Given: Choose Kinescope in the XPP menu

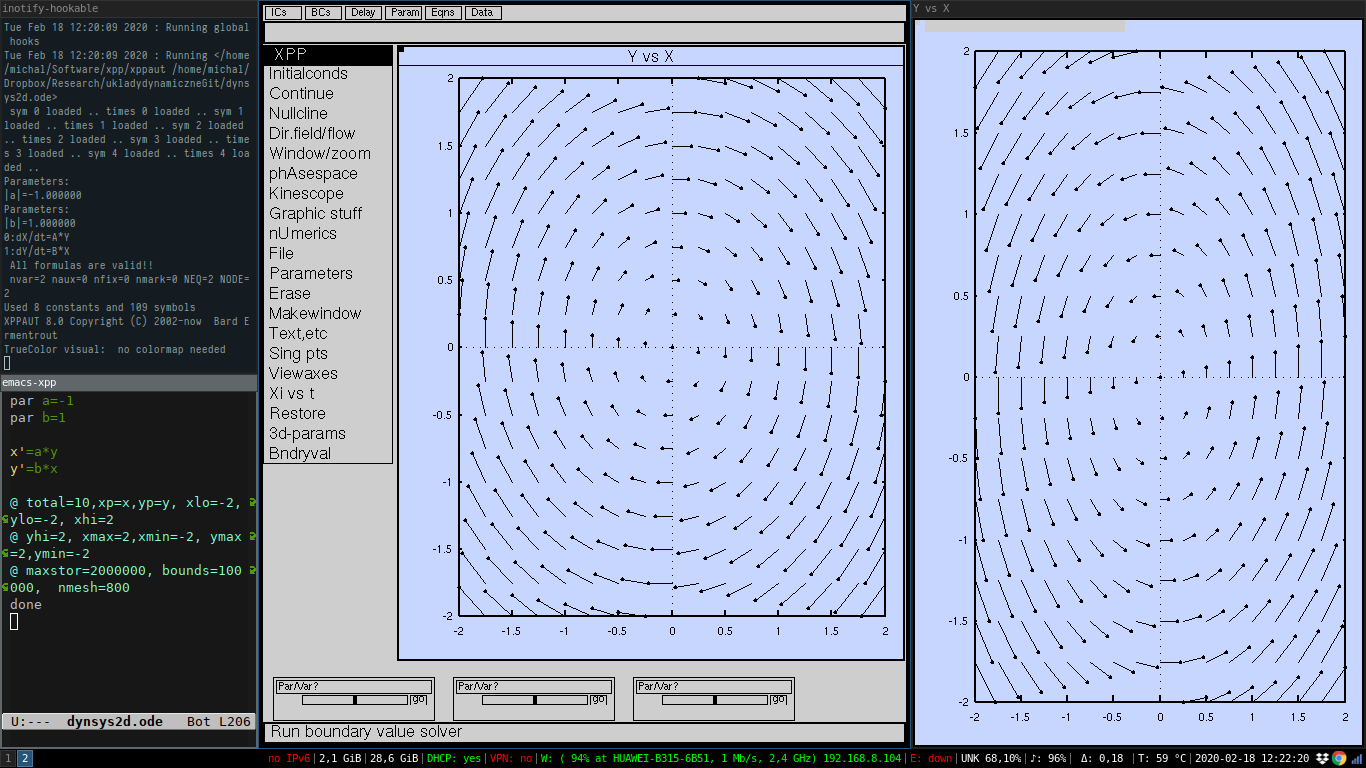Looking at the screenshot, I should pyautogui.click(x=328, y=194).
